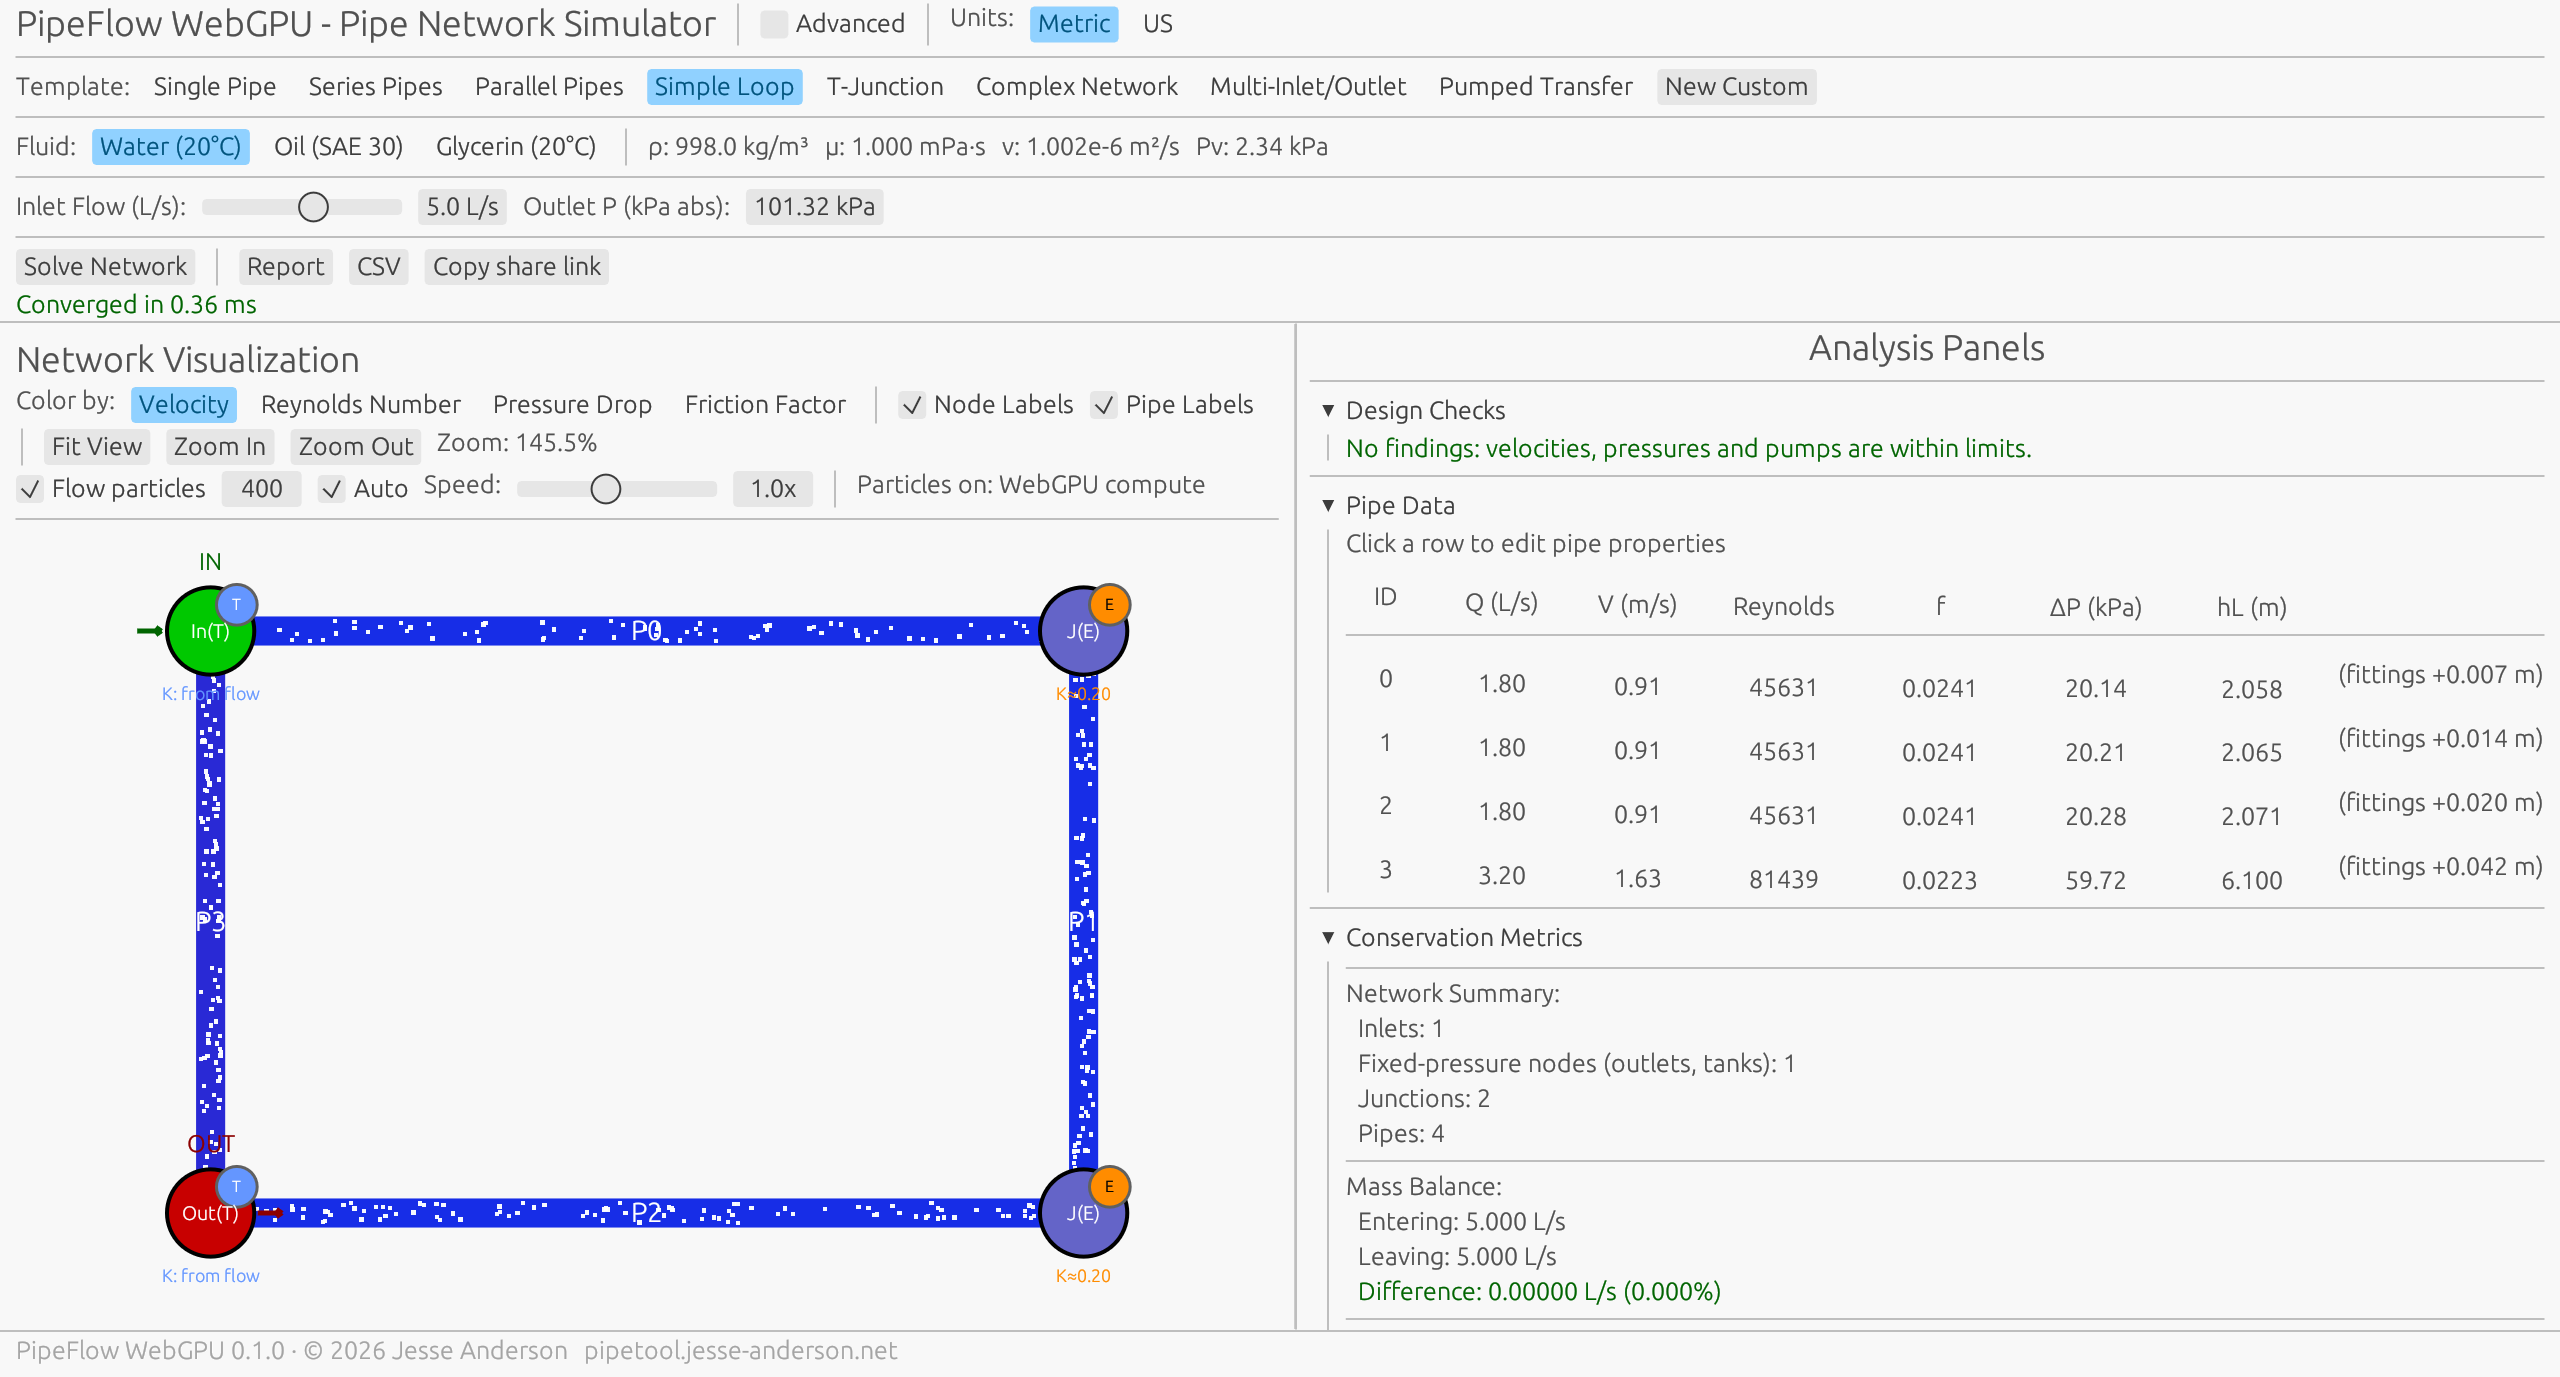Click Copy share link
Screen dimensions: 2560x1377
(x=516, y=267)
